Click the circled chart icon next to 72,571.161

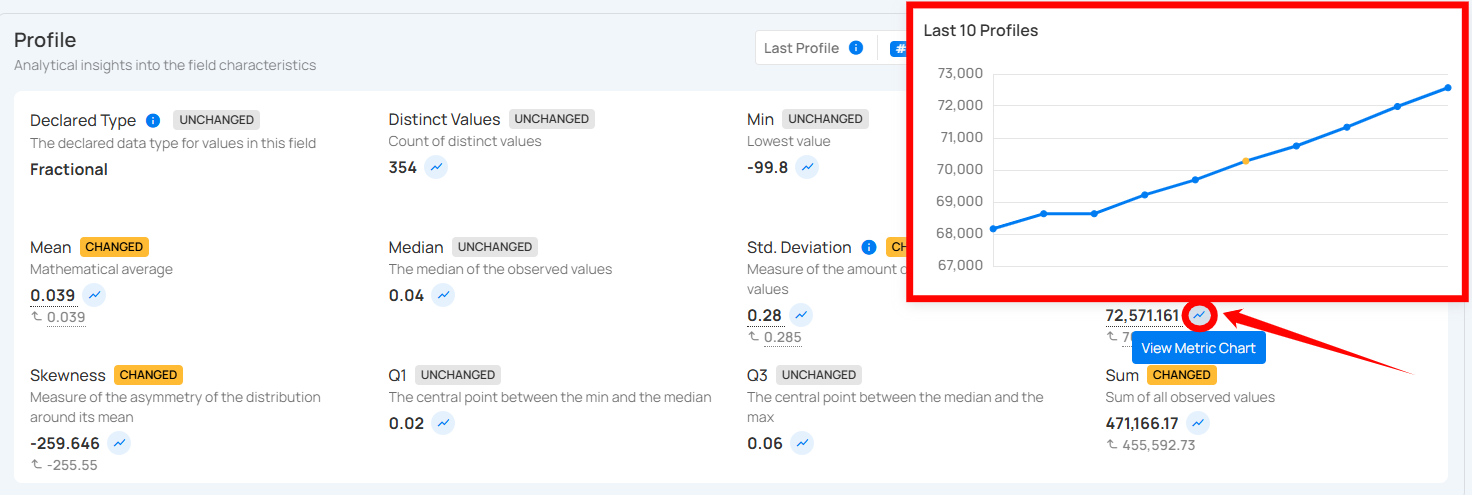click(1199, 316)
